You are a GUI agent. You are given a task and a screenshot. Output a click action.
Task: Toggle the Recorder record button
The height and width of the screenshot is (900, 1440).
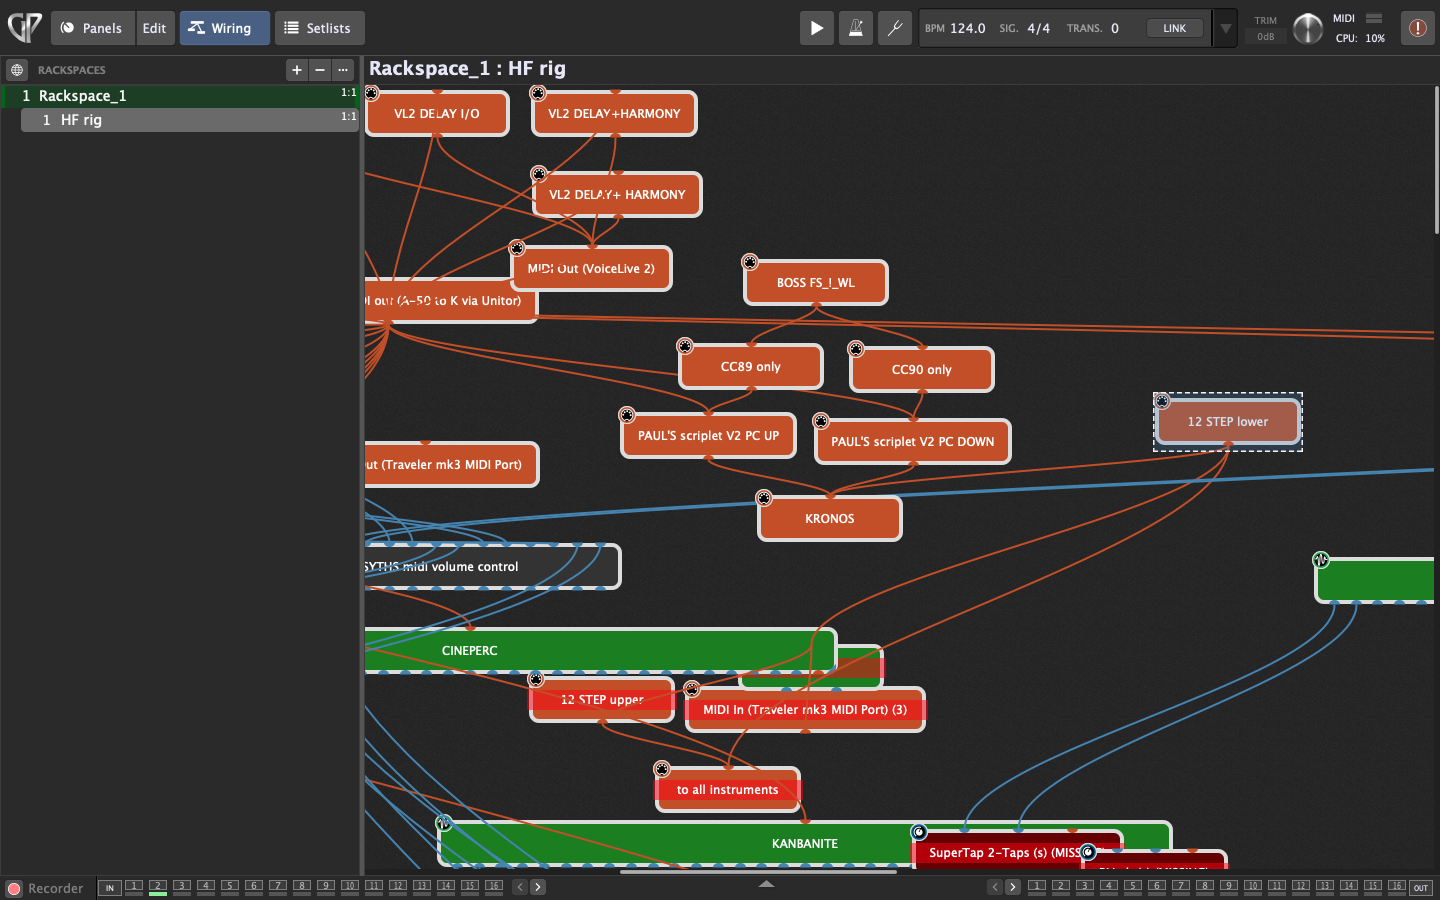tap(14, 888)
